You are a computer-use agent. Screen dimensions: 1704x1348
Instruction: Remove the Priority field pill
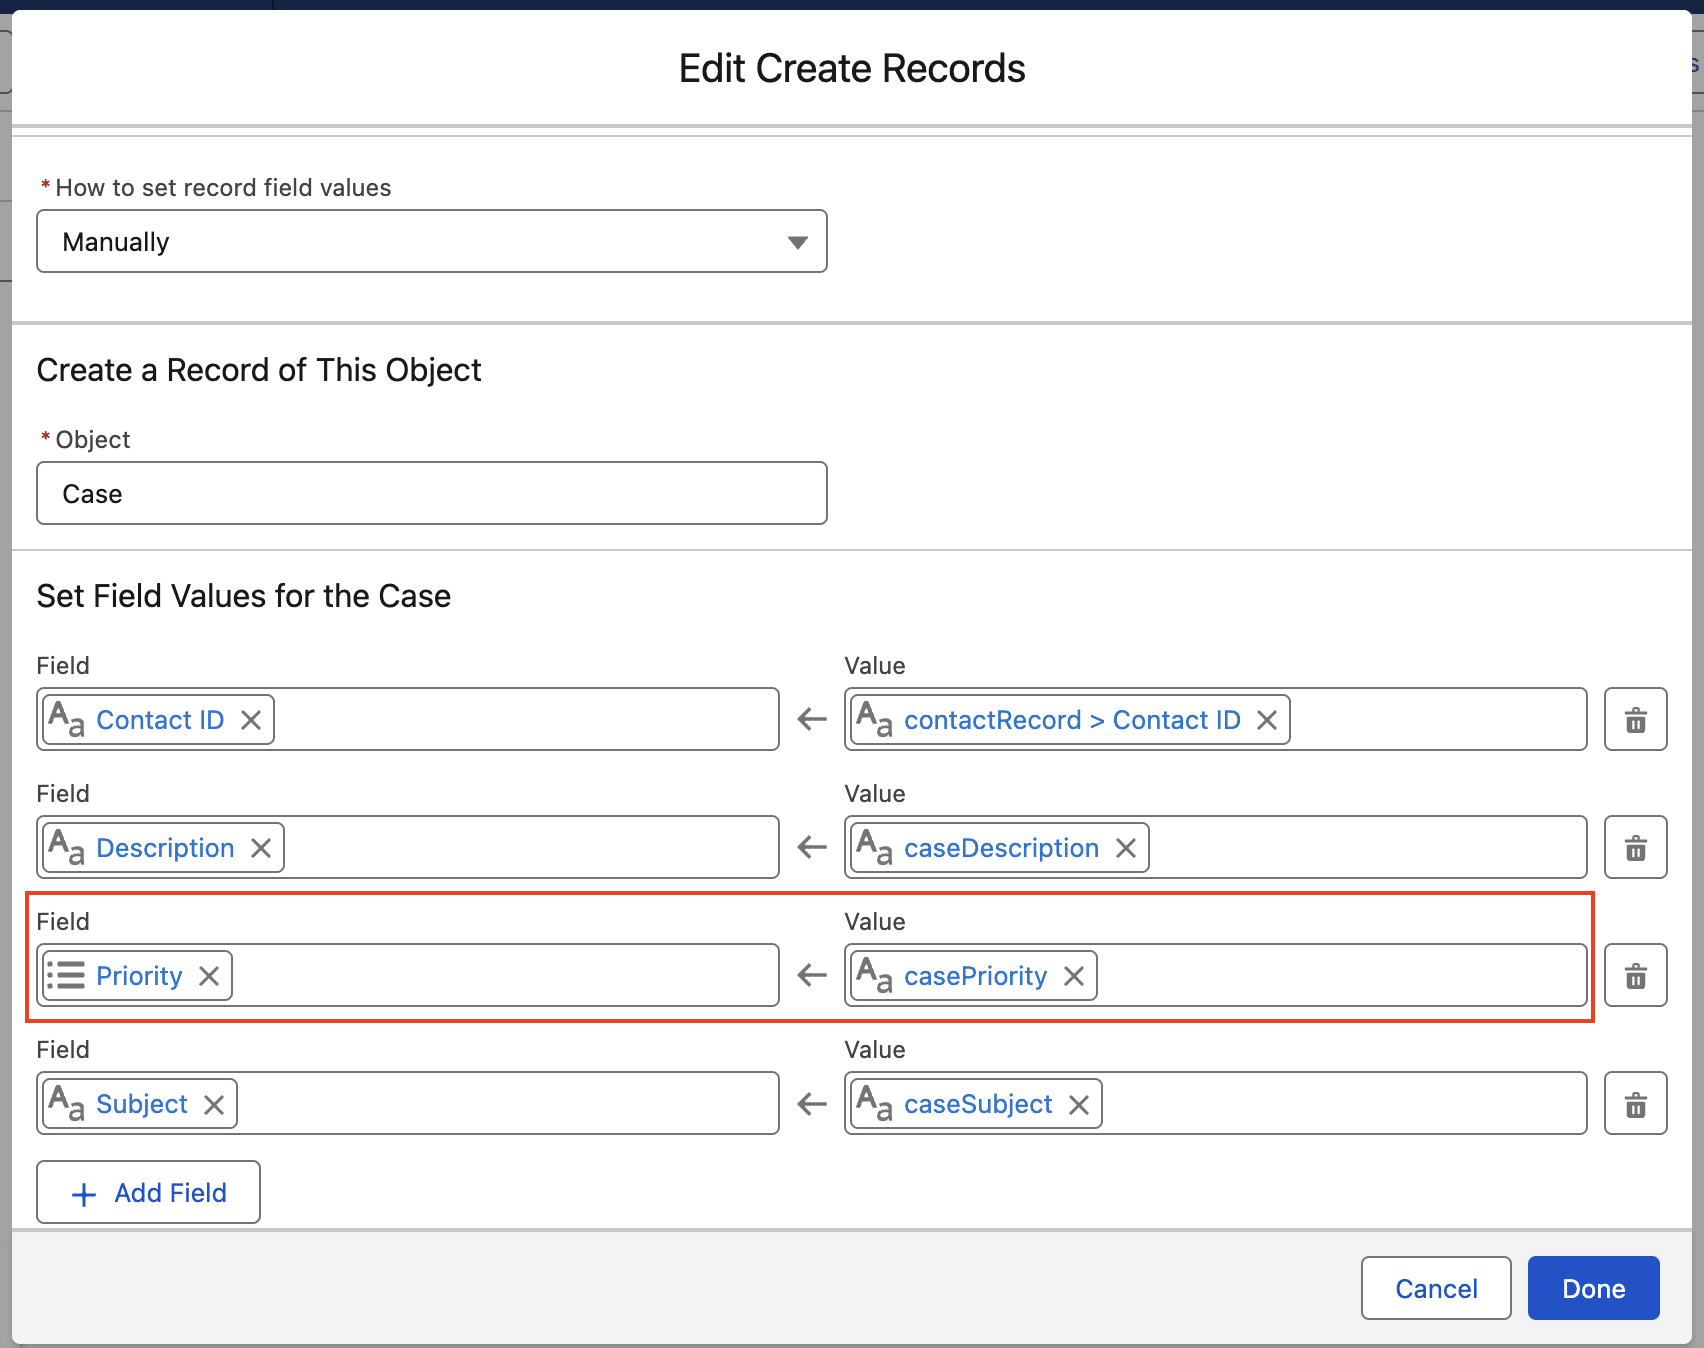click(209, 976)
